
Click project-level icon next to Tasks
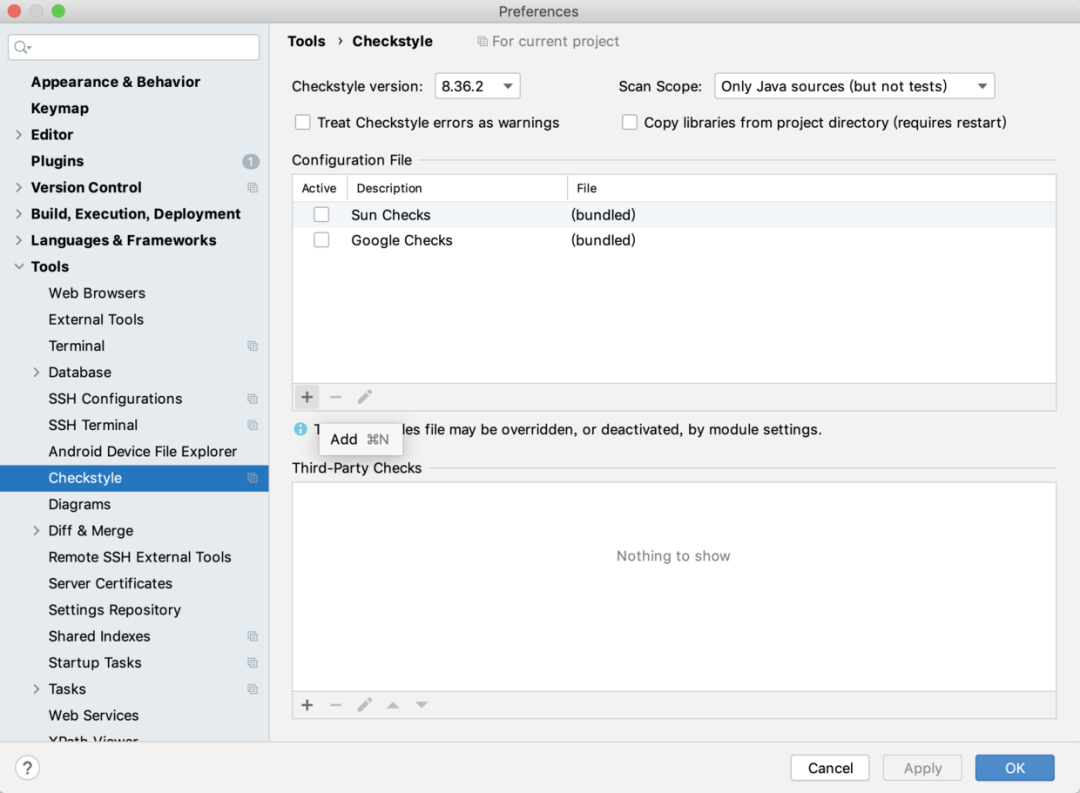(x=253, y=689)
